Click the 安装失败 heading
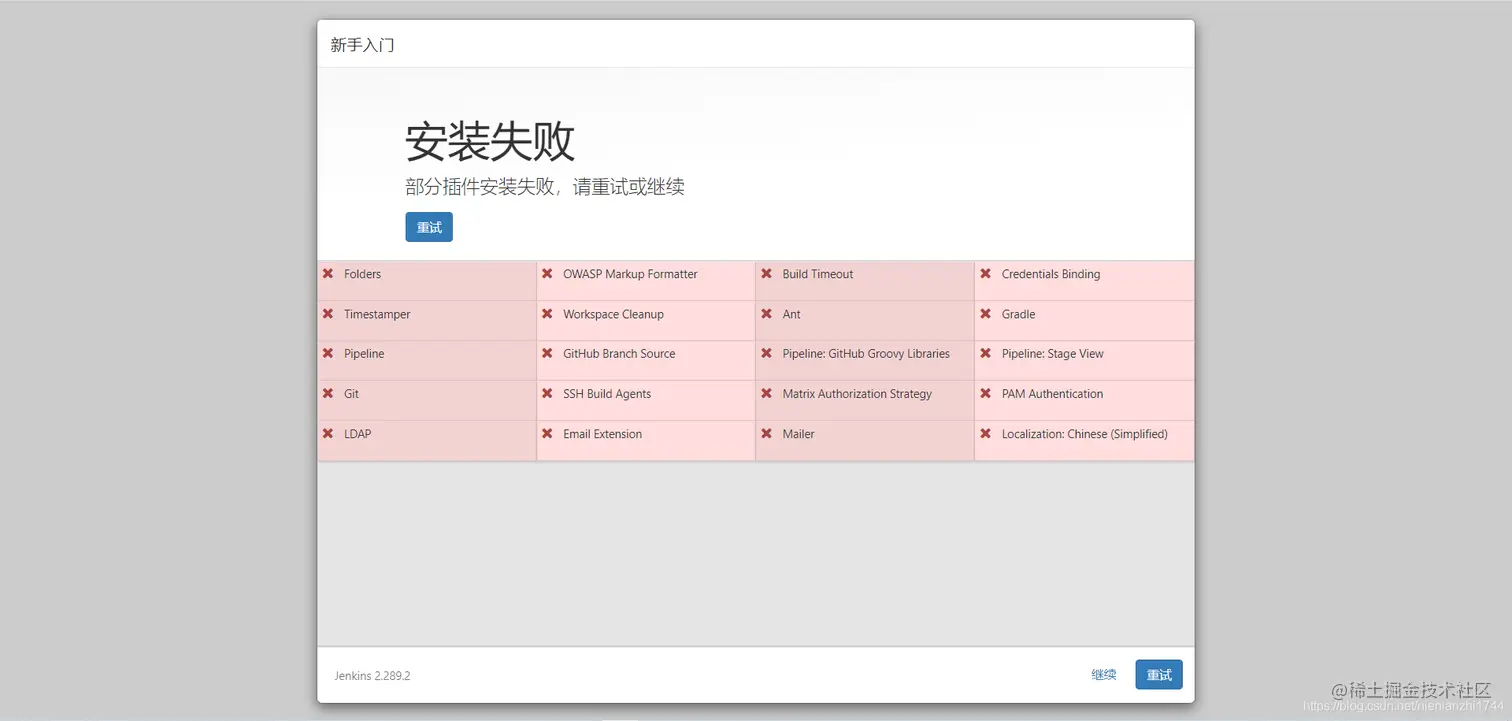 click(x=490, y=142)
